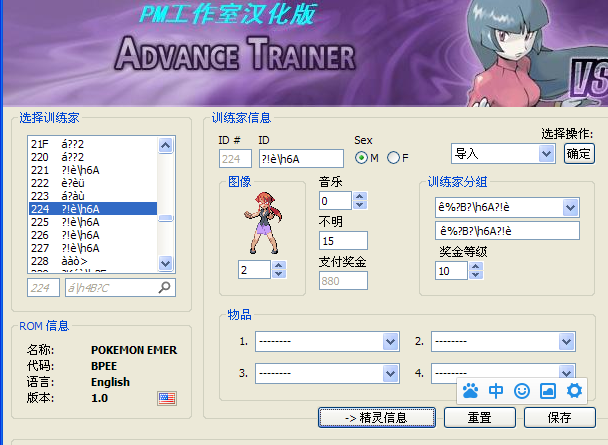Image resolution: width=608 pixels, height=445 pixels.
Task: Expand item slot 2 dropdown
Action: point(567,342)
